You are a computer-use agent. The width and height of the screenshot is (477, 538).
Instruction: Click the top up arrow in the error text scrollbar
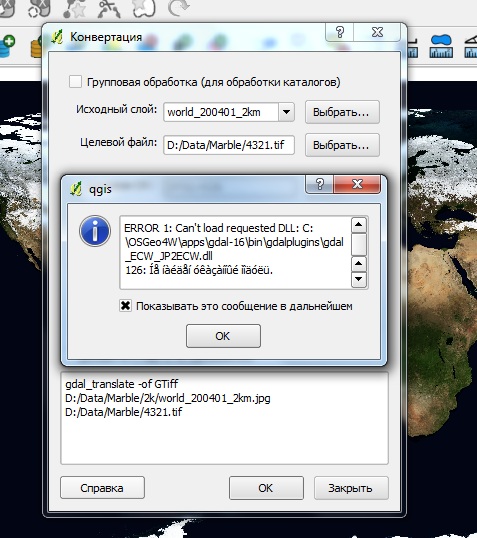(359, 225)
